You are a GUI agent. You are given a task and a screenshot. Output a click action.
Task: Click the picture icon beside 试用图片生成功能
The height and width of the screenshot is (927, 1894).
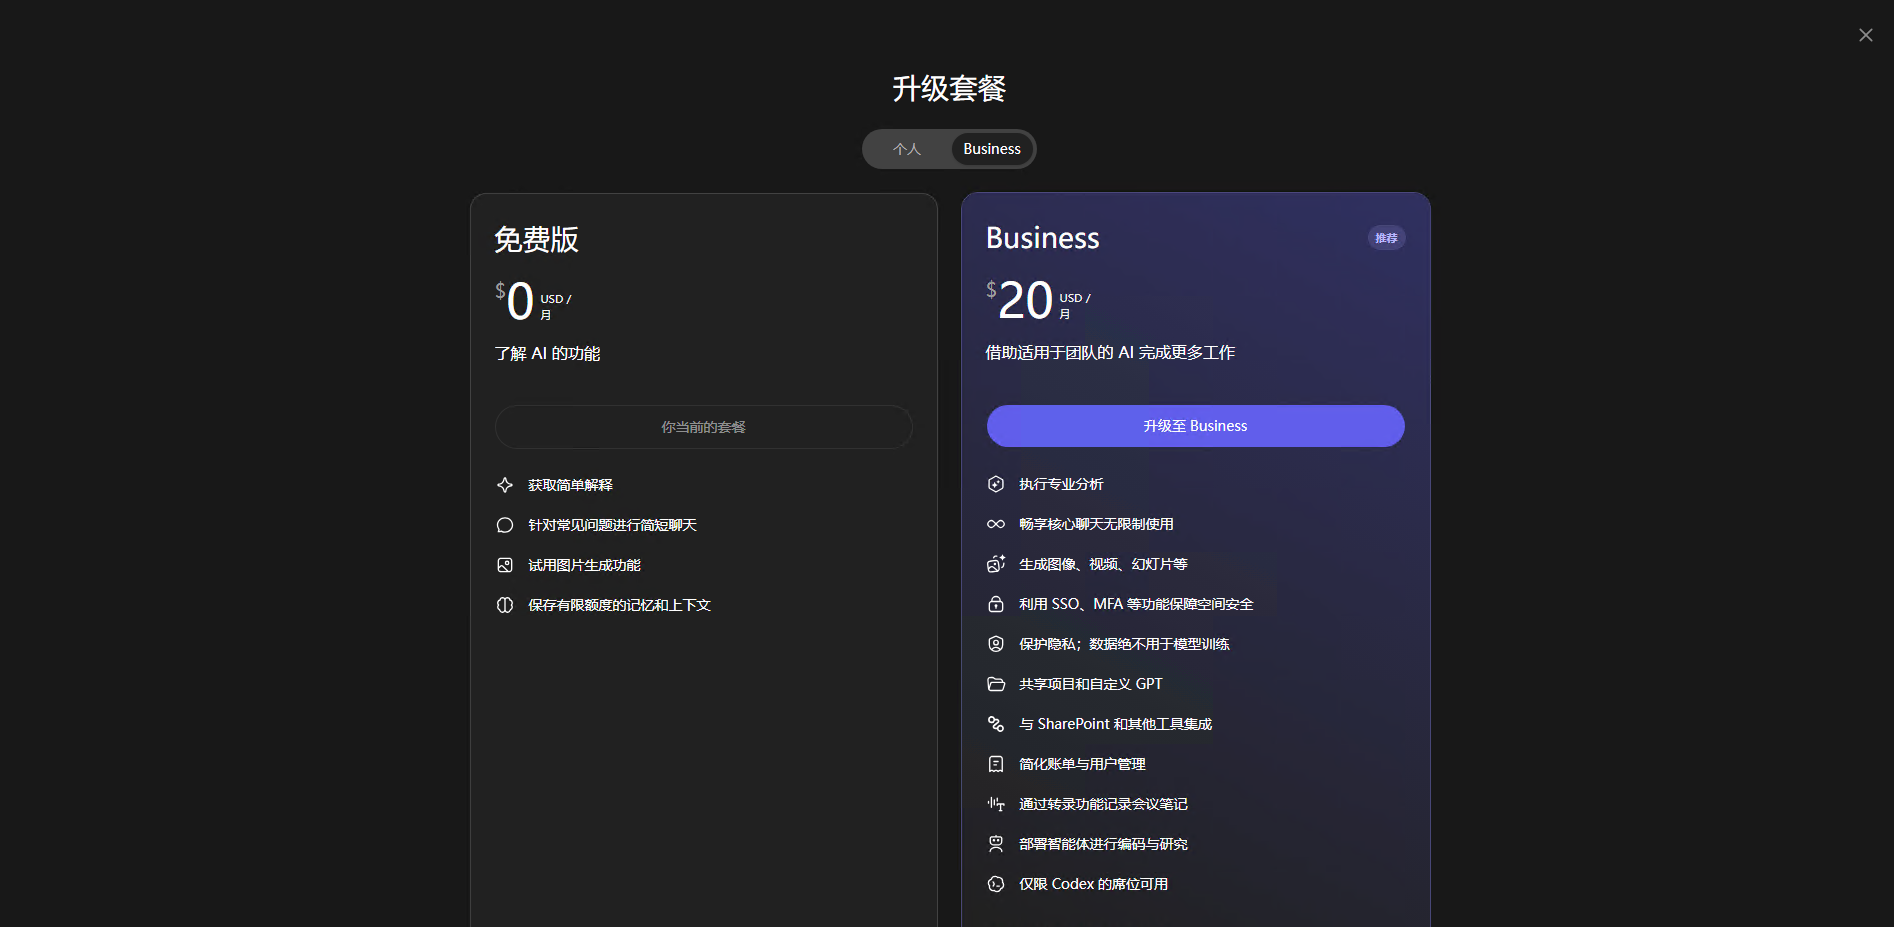(x=505, y=564)
